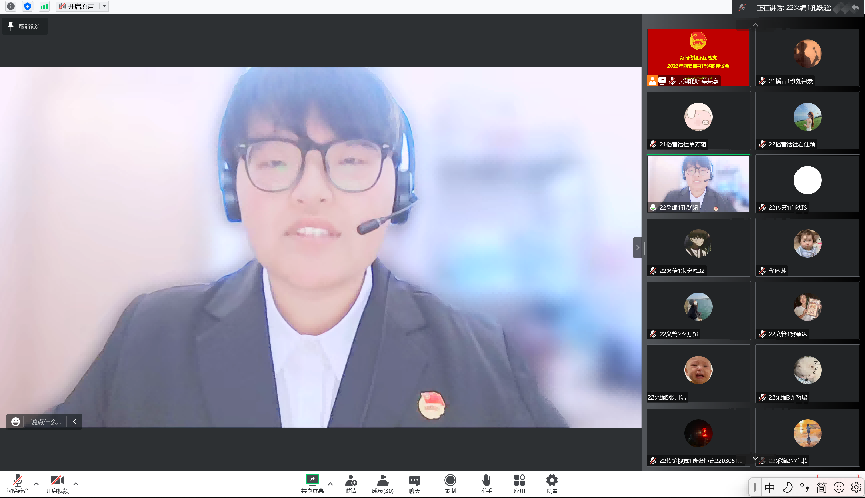The width and height of the screenshot is (865, 498).
Task: Select the active speaker's thumbnail with green border
Action: pyautogui.click(x=697, y=184)
